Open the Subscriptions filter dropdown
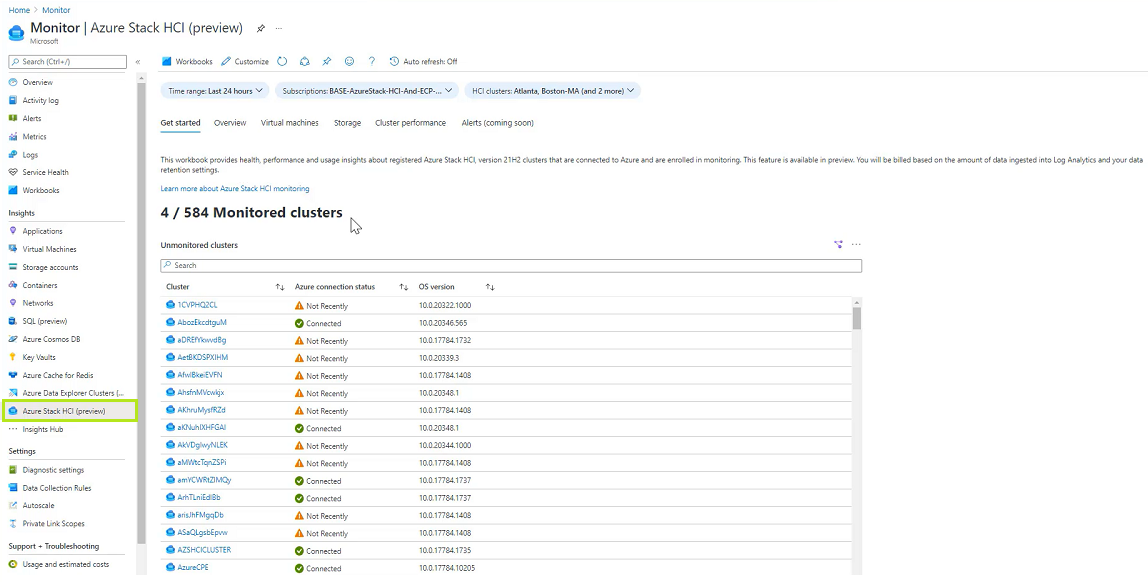 pos(368,91)
